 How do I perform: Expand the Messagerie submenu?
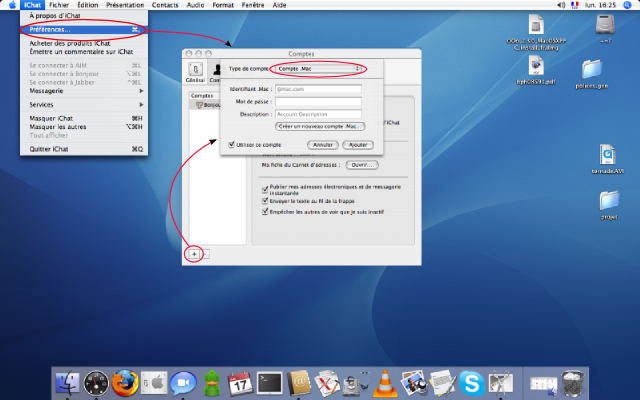pos(84,91)
